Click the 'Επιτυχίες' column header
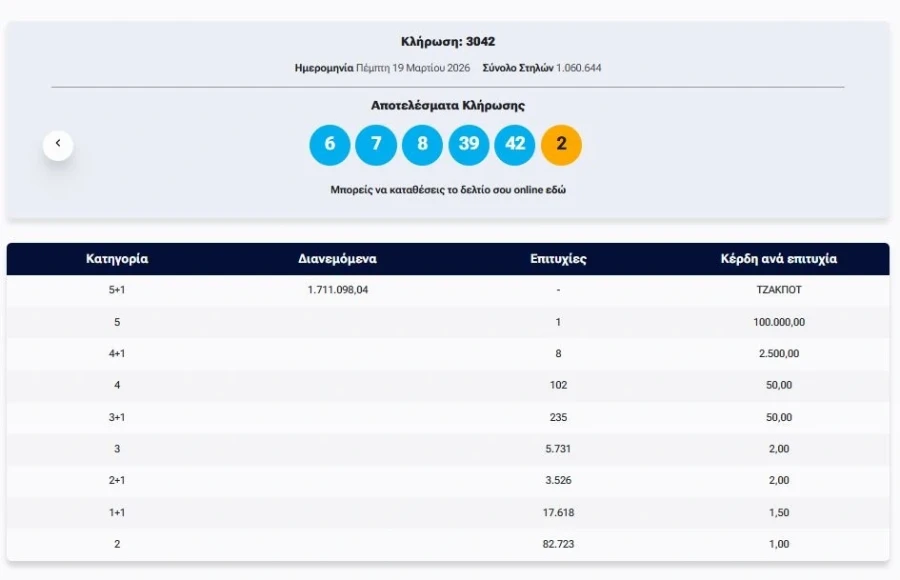This screenshot has width=900, height=580. coord(558,259)
